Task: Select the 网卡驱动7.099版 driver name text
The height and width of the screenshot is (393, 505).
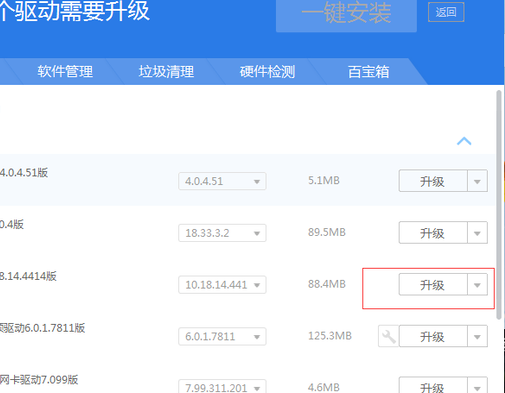Action: pyautogui.click(x=39, y=380)
